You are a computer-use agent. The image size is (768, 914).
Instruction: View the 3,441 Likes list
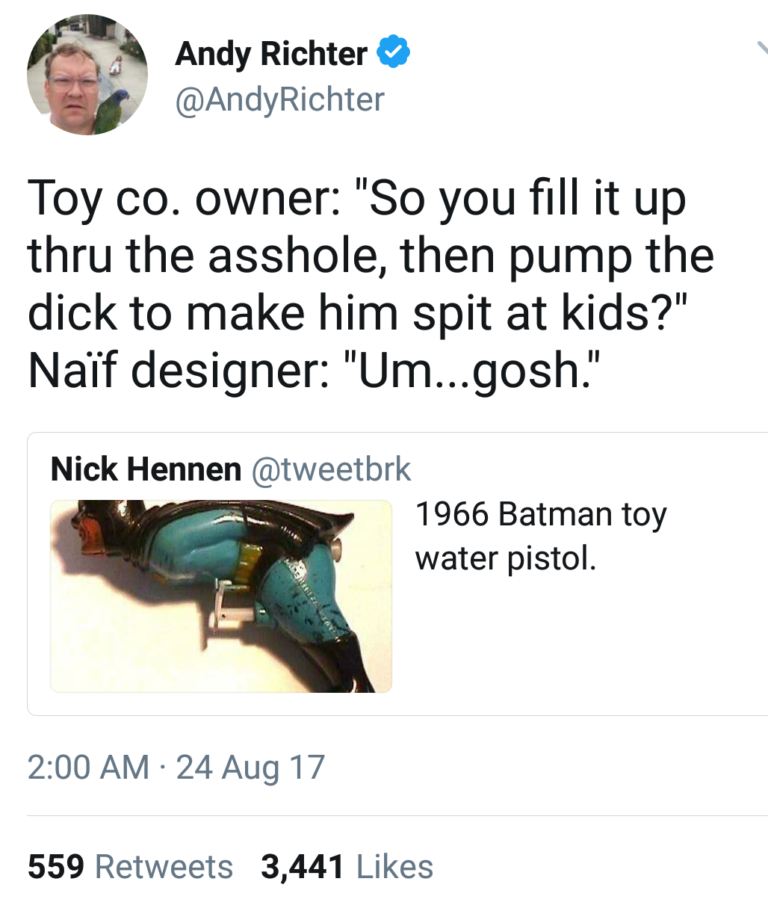point(347,866)
